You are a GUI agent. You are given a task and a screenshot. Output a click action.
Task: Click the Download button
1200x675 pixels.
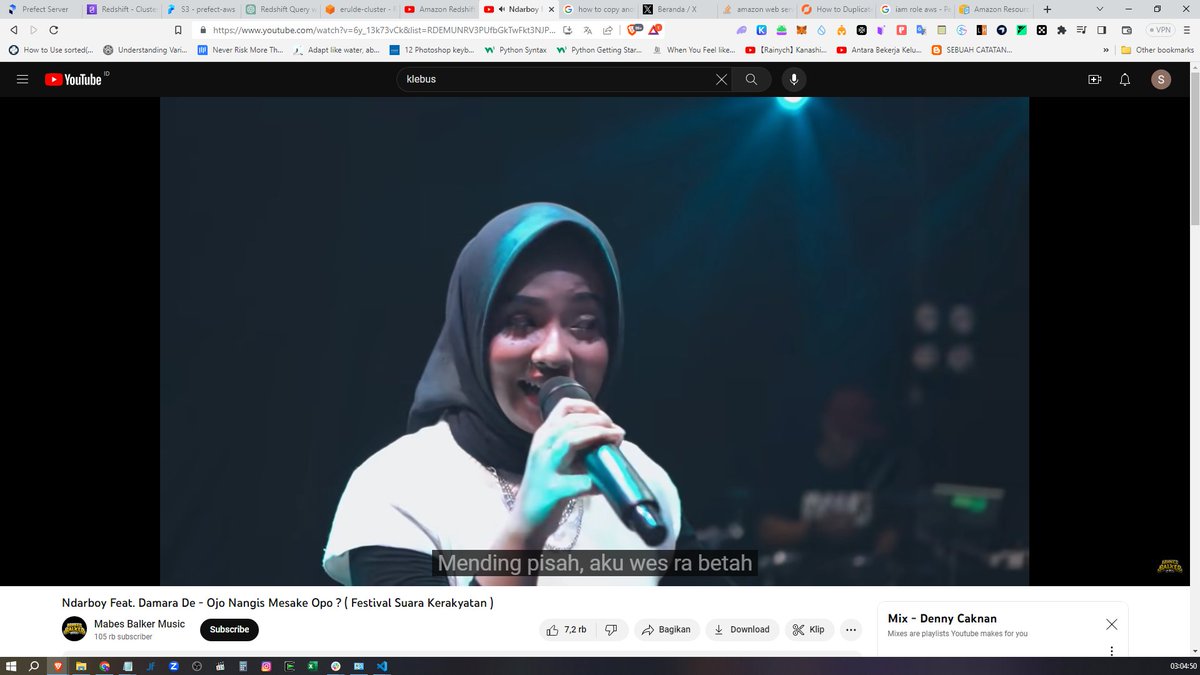(742, 630)
